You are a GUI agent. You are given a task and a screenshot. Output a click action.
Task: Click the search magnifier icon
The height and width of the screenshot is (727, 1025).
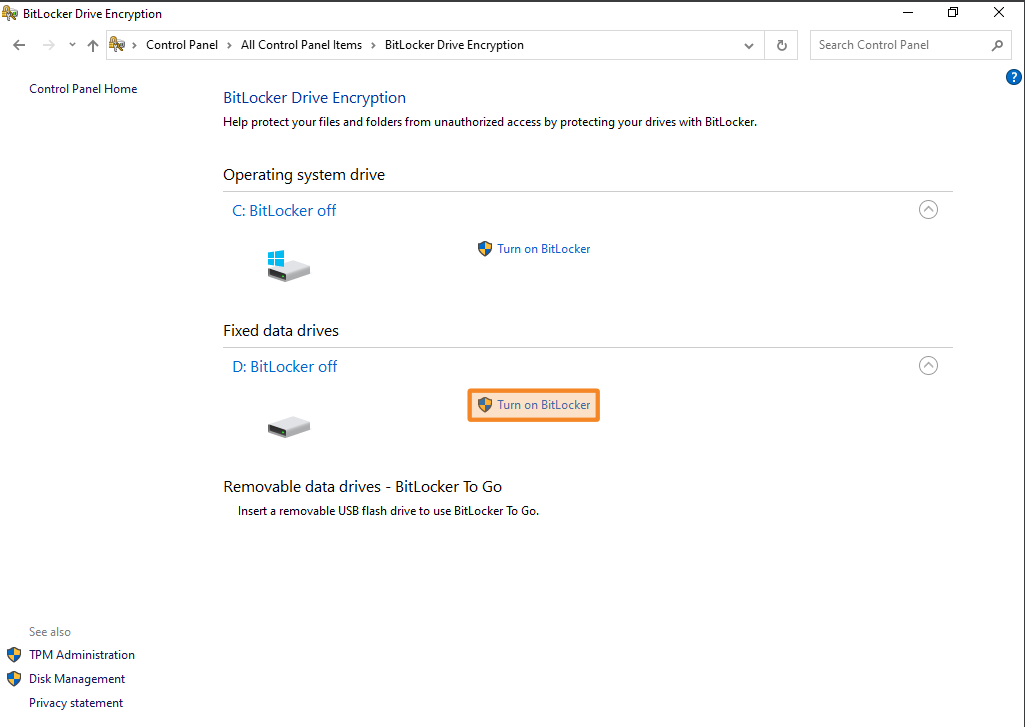[997, 45]
